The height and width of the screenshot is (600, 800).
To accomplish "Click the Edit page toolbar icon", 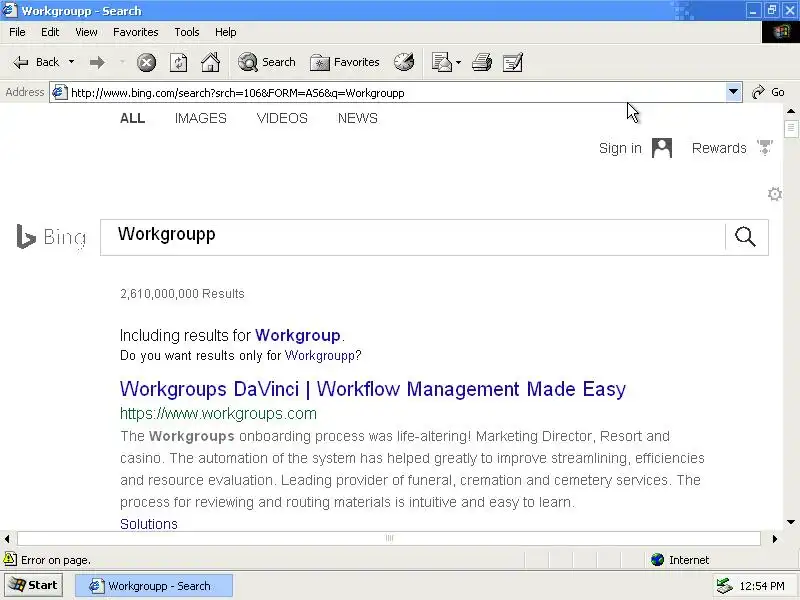I will [x=513, y=63].
